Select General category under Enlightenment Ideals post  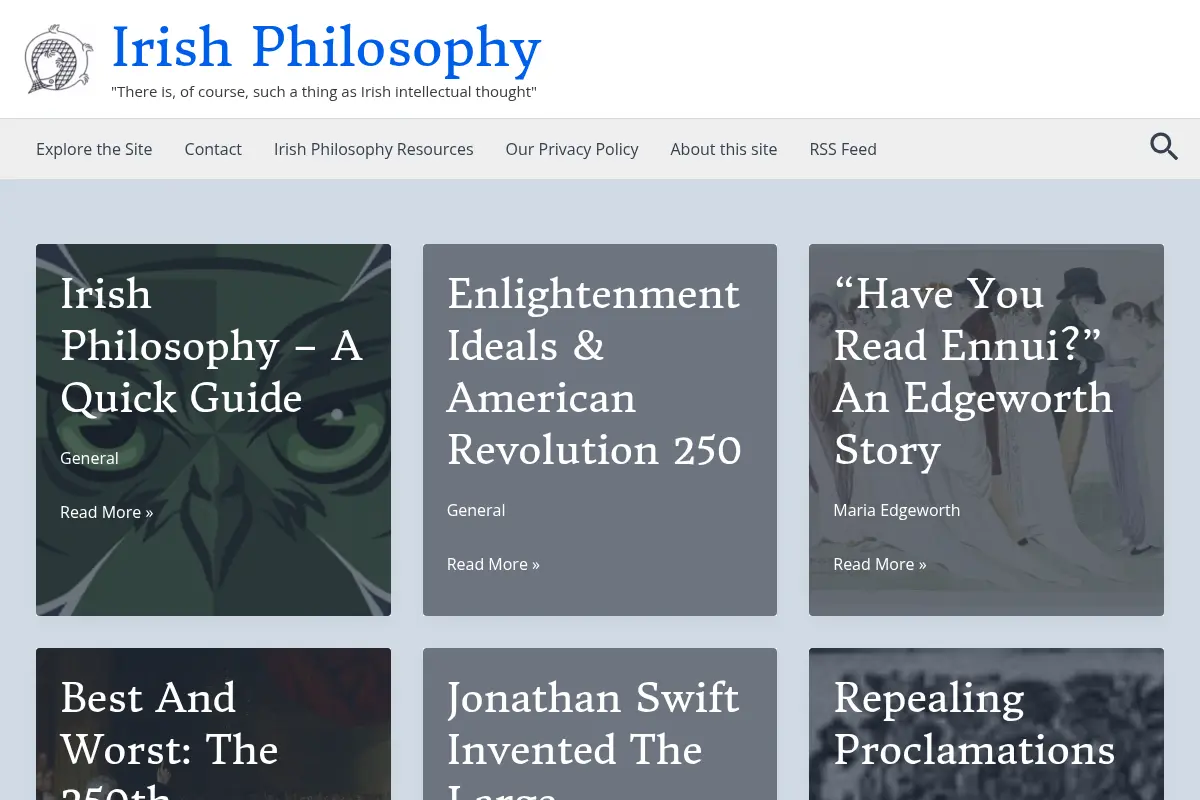[476, 510]
